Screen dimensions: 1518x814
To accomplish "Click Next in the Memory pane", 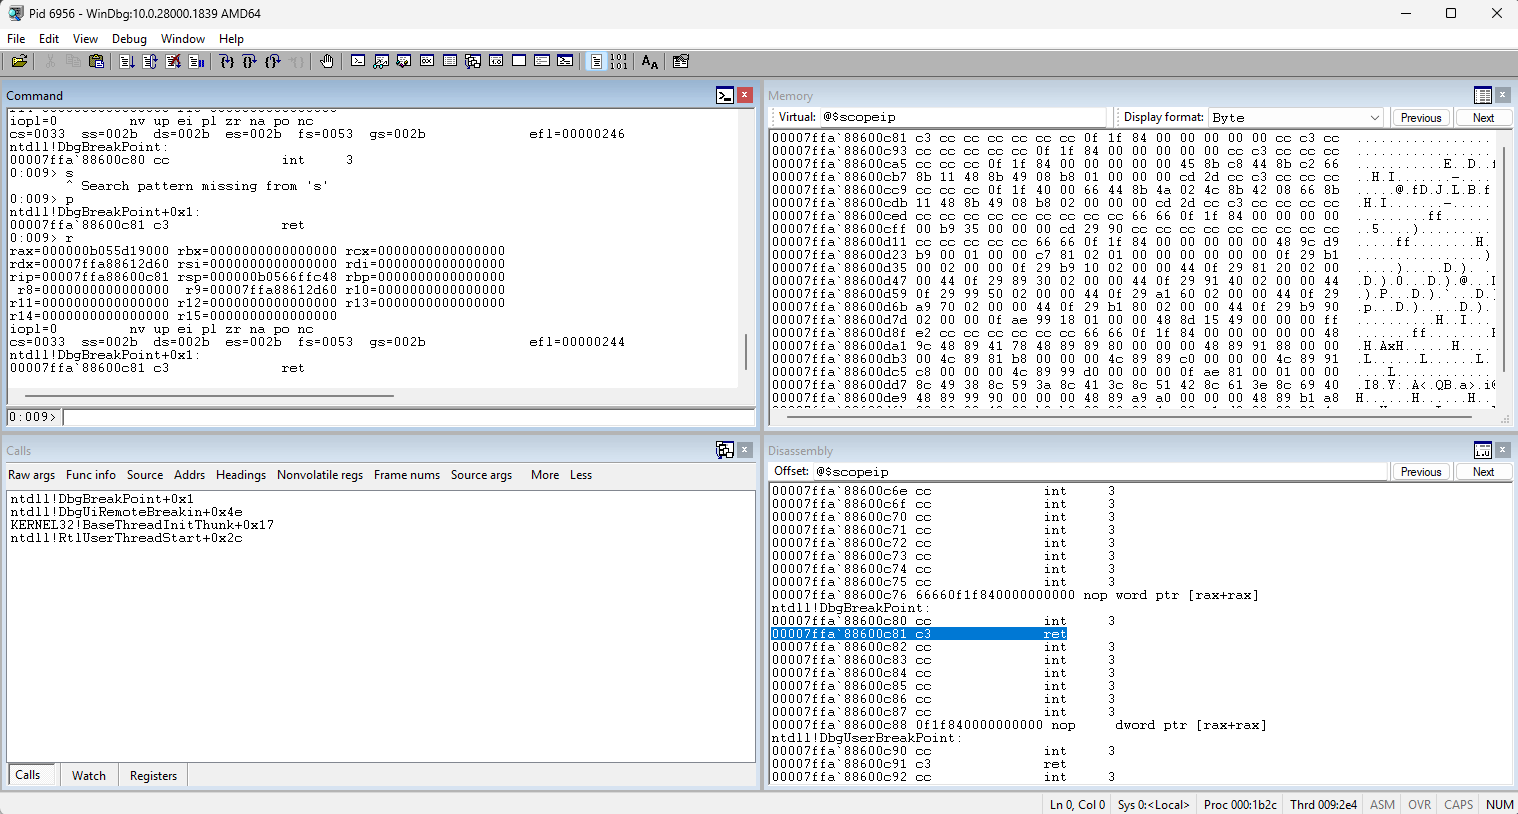I will [x=1483, y=117].
